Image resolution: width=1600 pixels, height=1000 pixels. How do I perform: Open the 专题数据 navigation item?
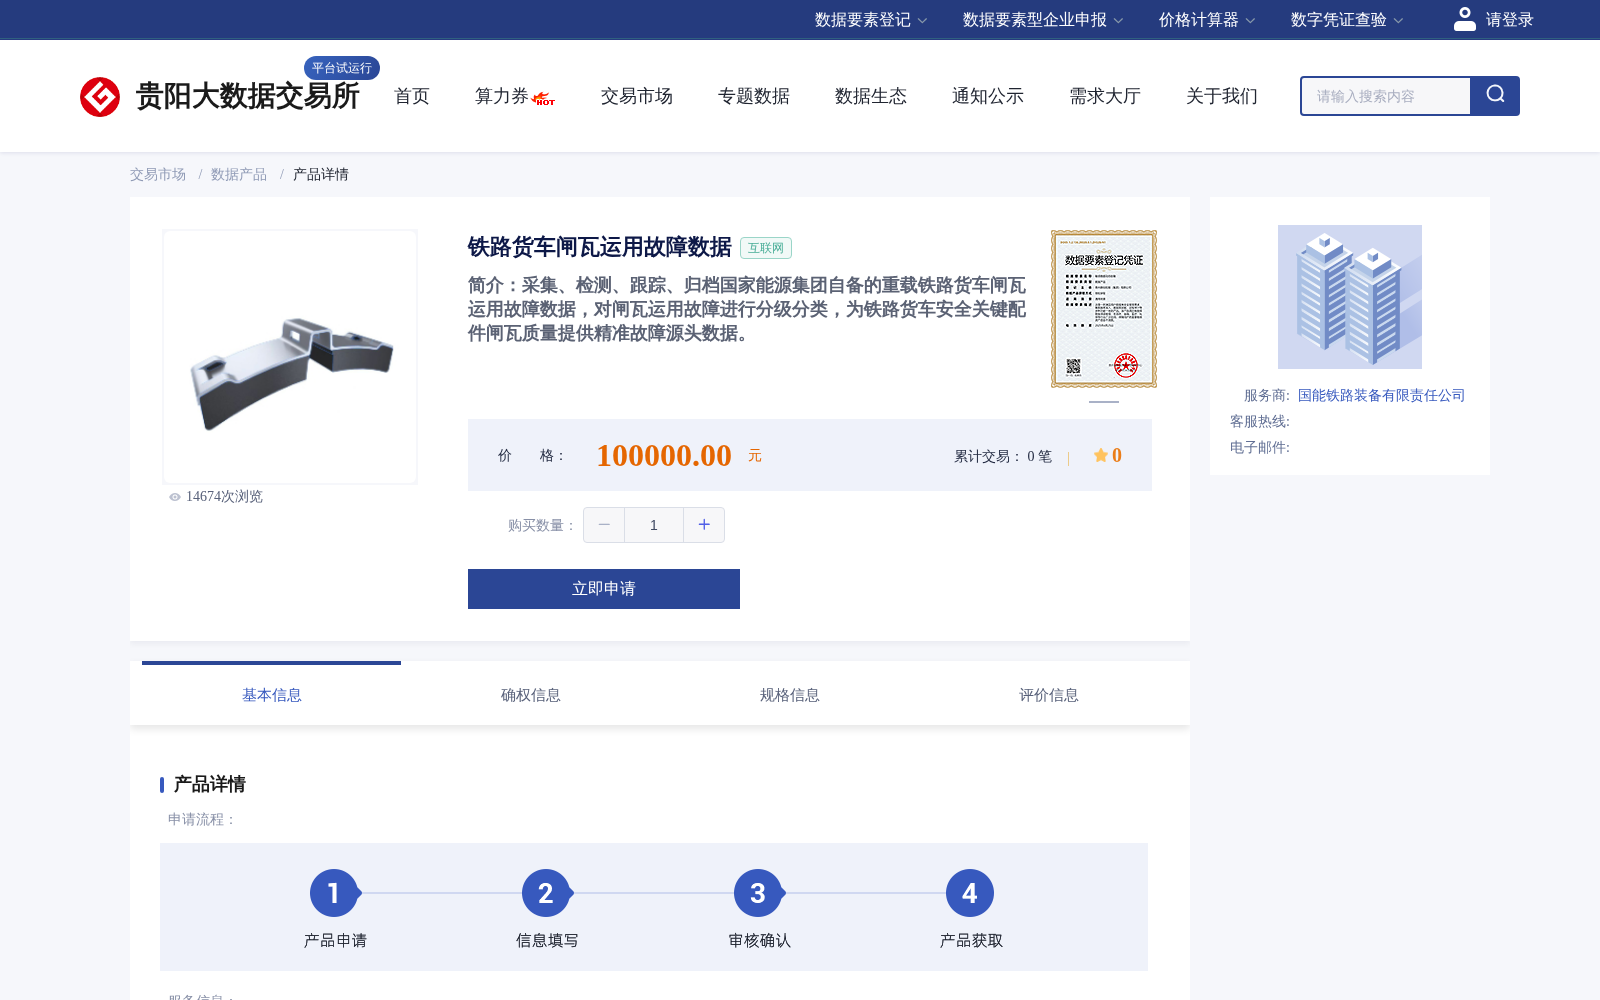click(x=754, y=96)
